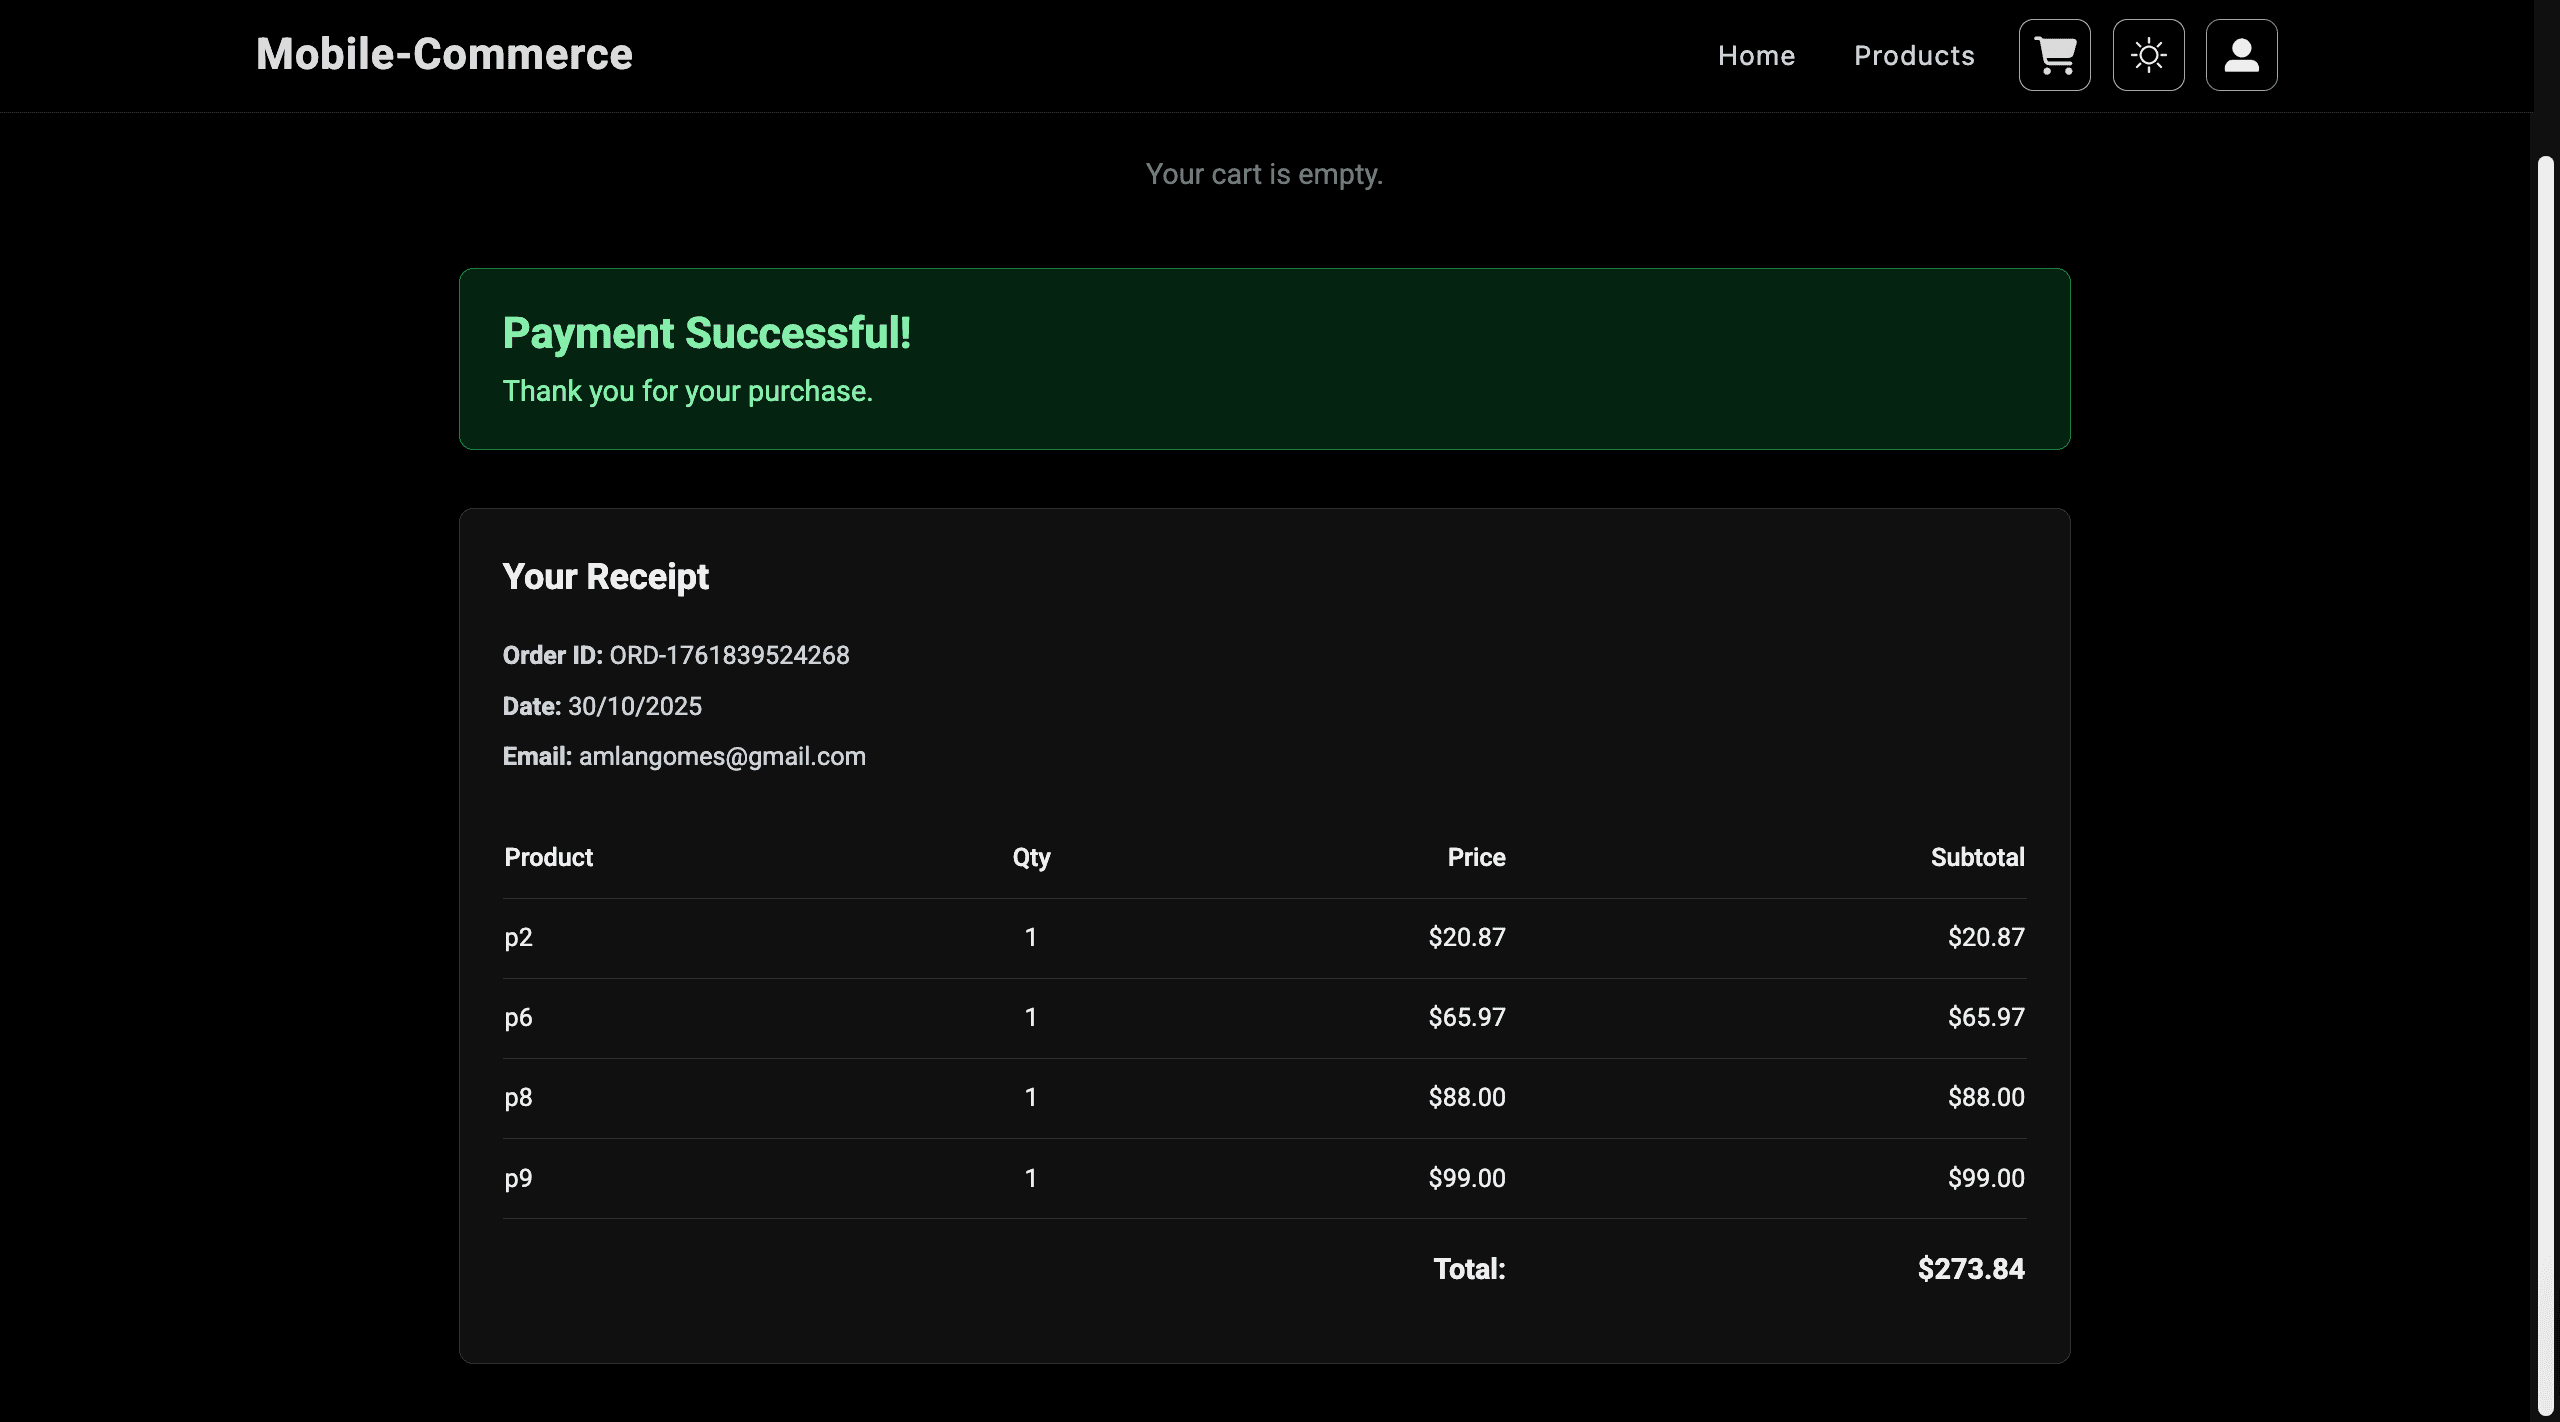Click the Mobile-Commerce logo
The image size is (2560, 1422).
pyautogui.click(x=443, y=53)
